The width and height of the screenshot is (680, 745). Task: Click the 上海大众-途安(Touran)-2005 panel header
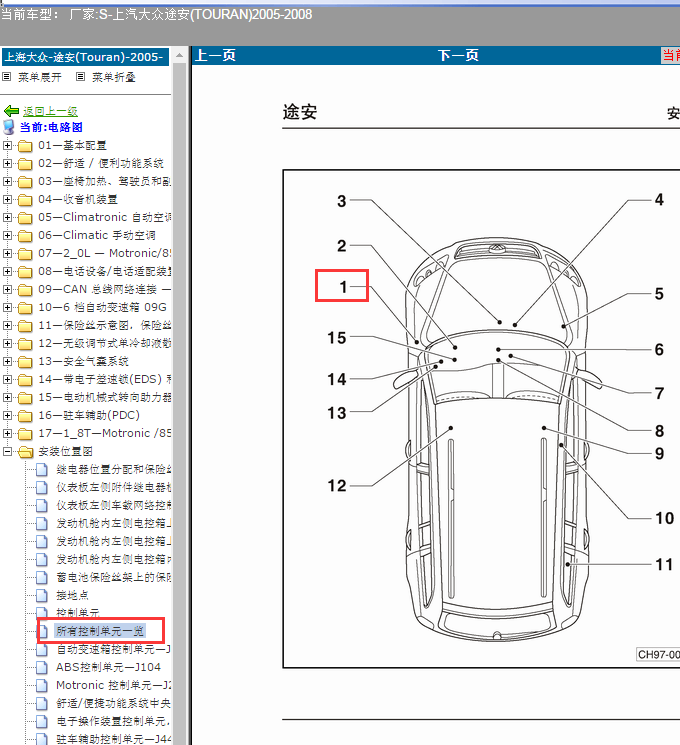tap(86, 57)
